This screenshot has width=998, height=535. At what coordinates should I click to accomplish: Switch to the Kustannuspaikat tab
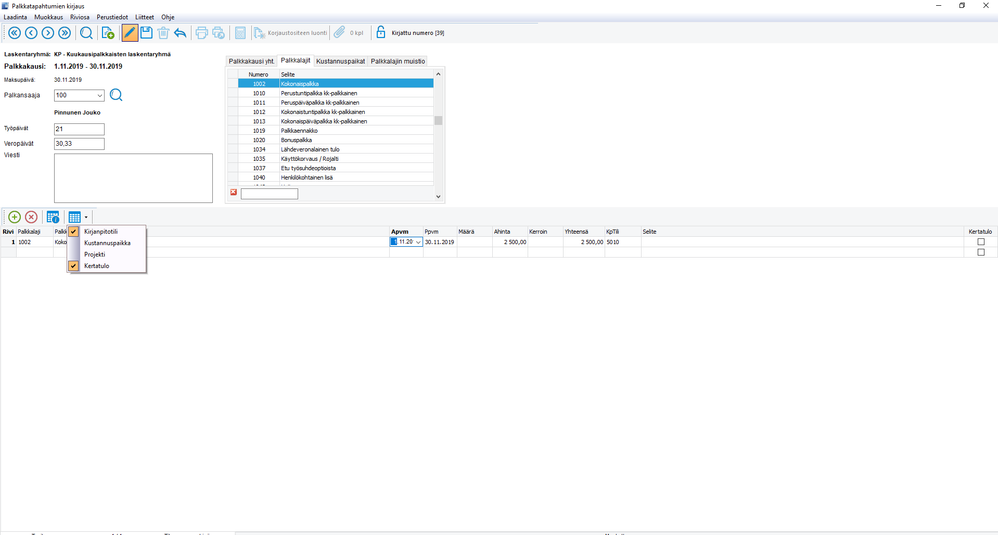pos(341,62)
